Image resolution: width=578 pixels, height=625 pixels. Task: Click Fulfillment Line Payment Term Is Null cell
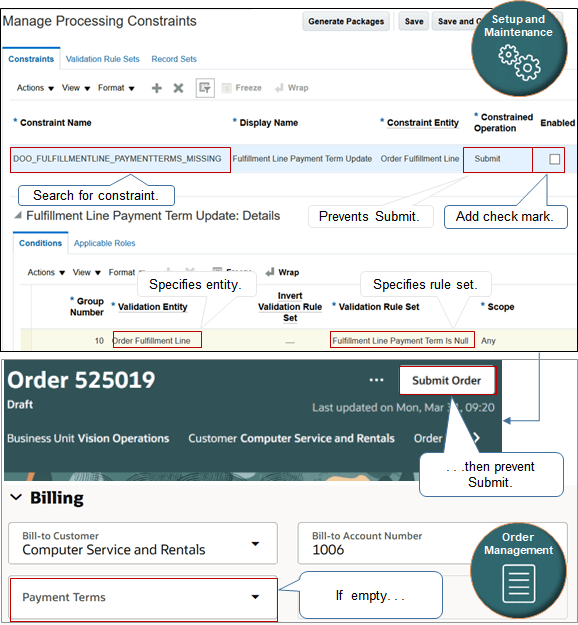point(402,340)
